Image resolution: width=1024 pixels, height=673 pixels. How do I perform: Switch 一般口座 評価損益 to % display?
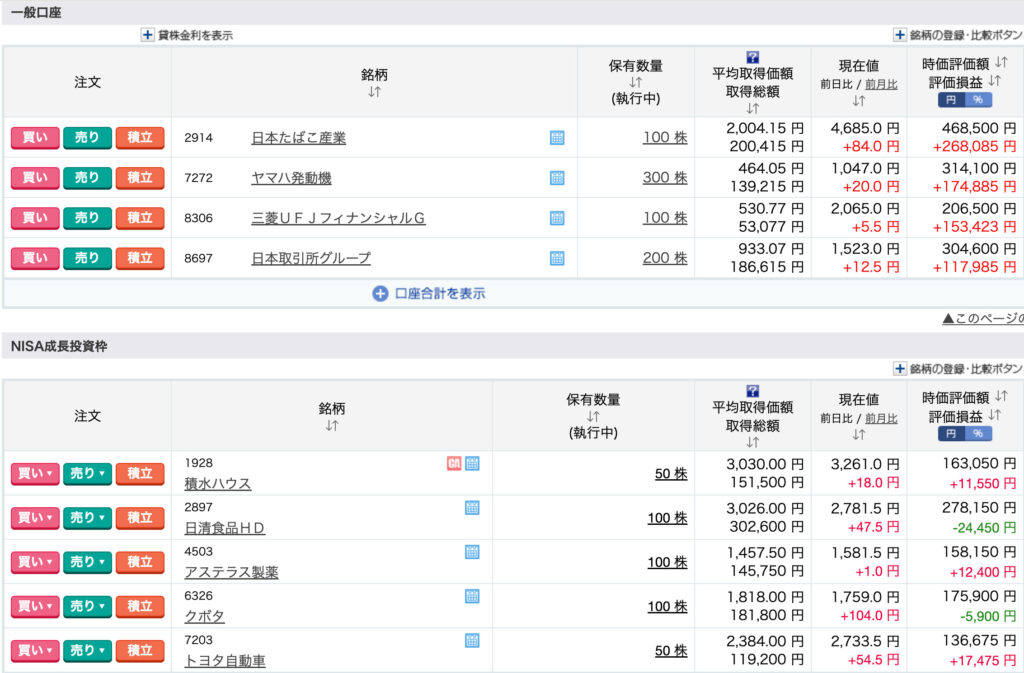coord(978,100)
